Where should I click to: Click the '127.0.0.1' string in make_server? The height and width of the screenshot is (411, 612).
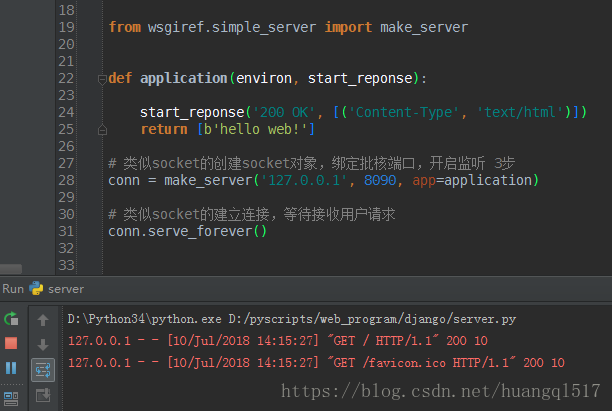pyautogui.click(x=304, y=180)
